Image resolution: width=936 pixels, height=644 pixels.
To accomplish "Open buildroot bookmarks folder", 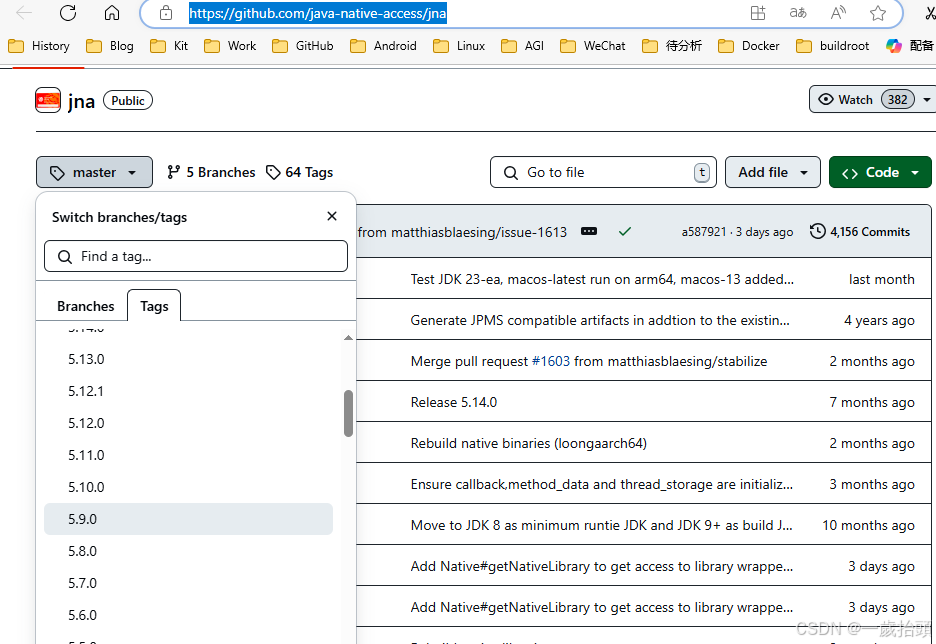I will click(833, 46).
